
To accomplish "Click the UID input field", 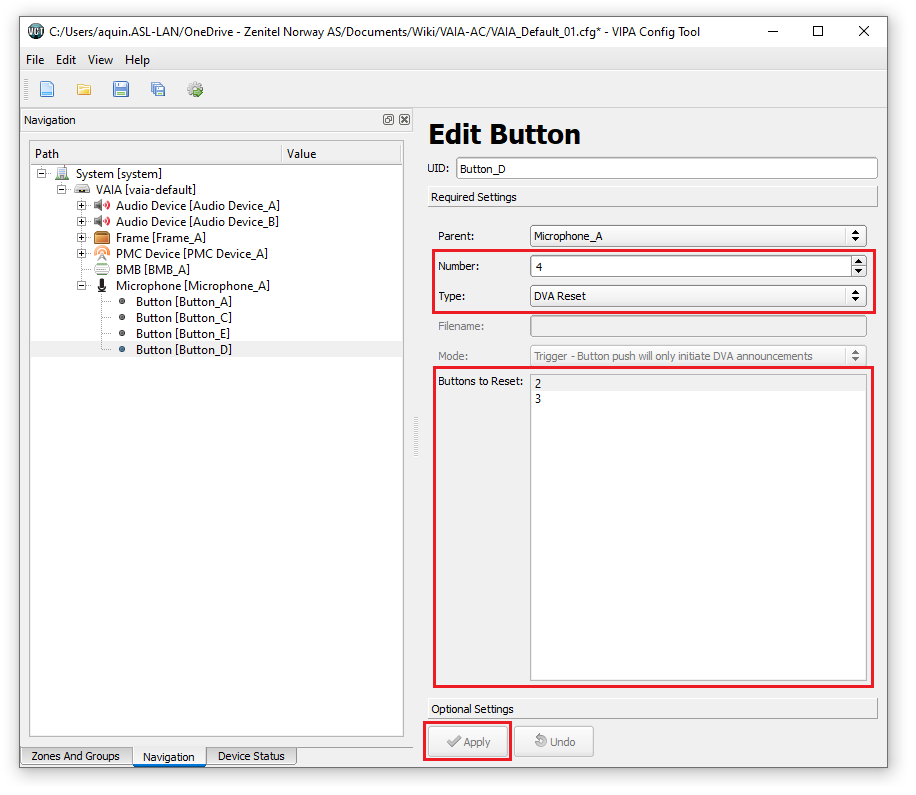I will (x=666, y=169).
